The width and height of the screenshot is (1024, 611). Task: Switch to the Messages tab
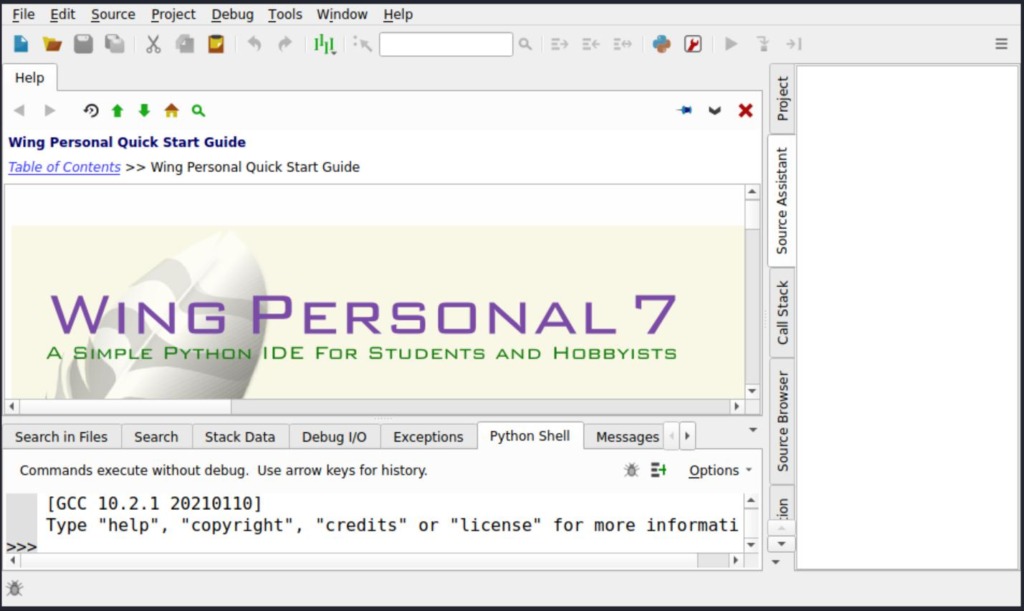click(626, 436)
